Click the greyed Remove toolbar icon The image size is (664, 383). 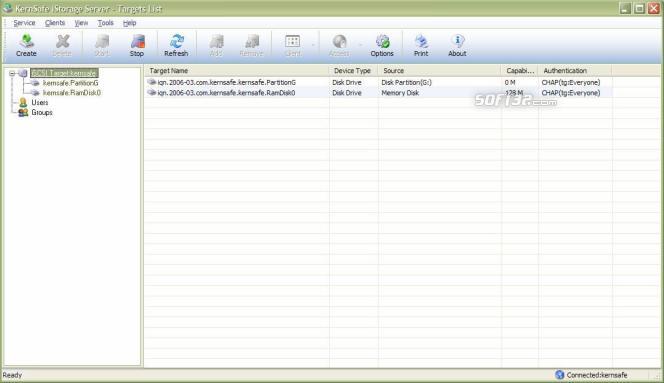[x=252, y=45]
